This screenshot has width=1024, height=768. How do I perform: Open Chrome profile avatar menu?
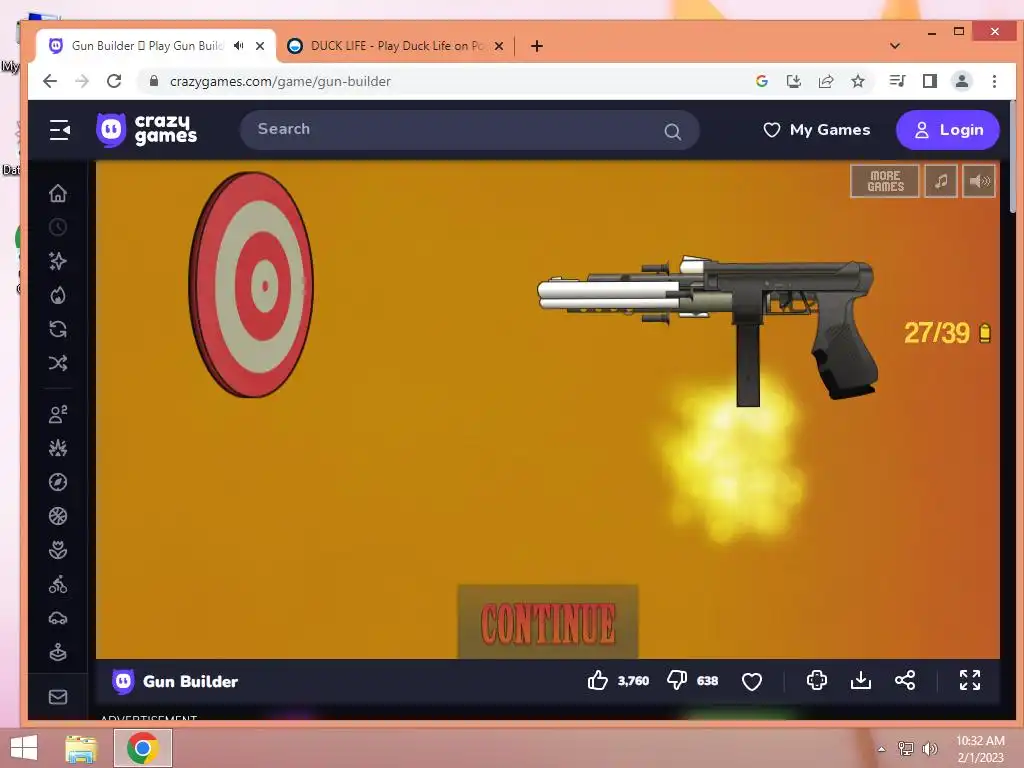[961, 81]
